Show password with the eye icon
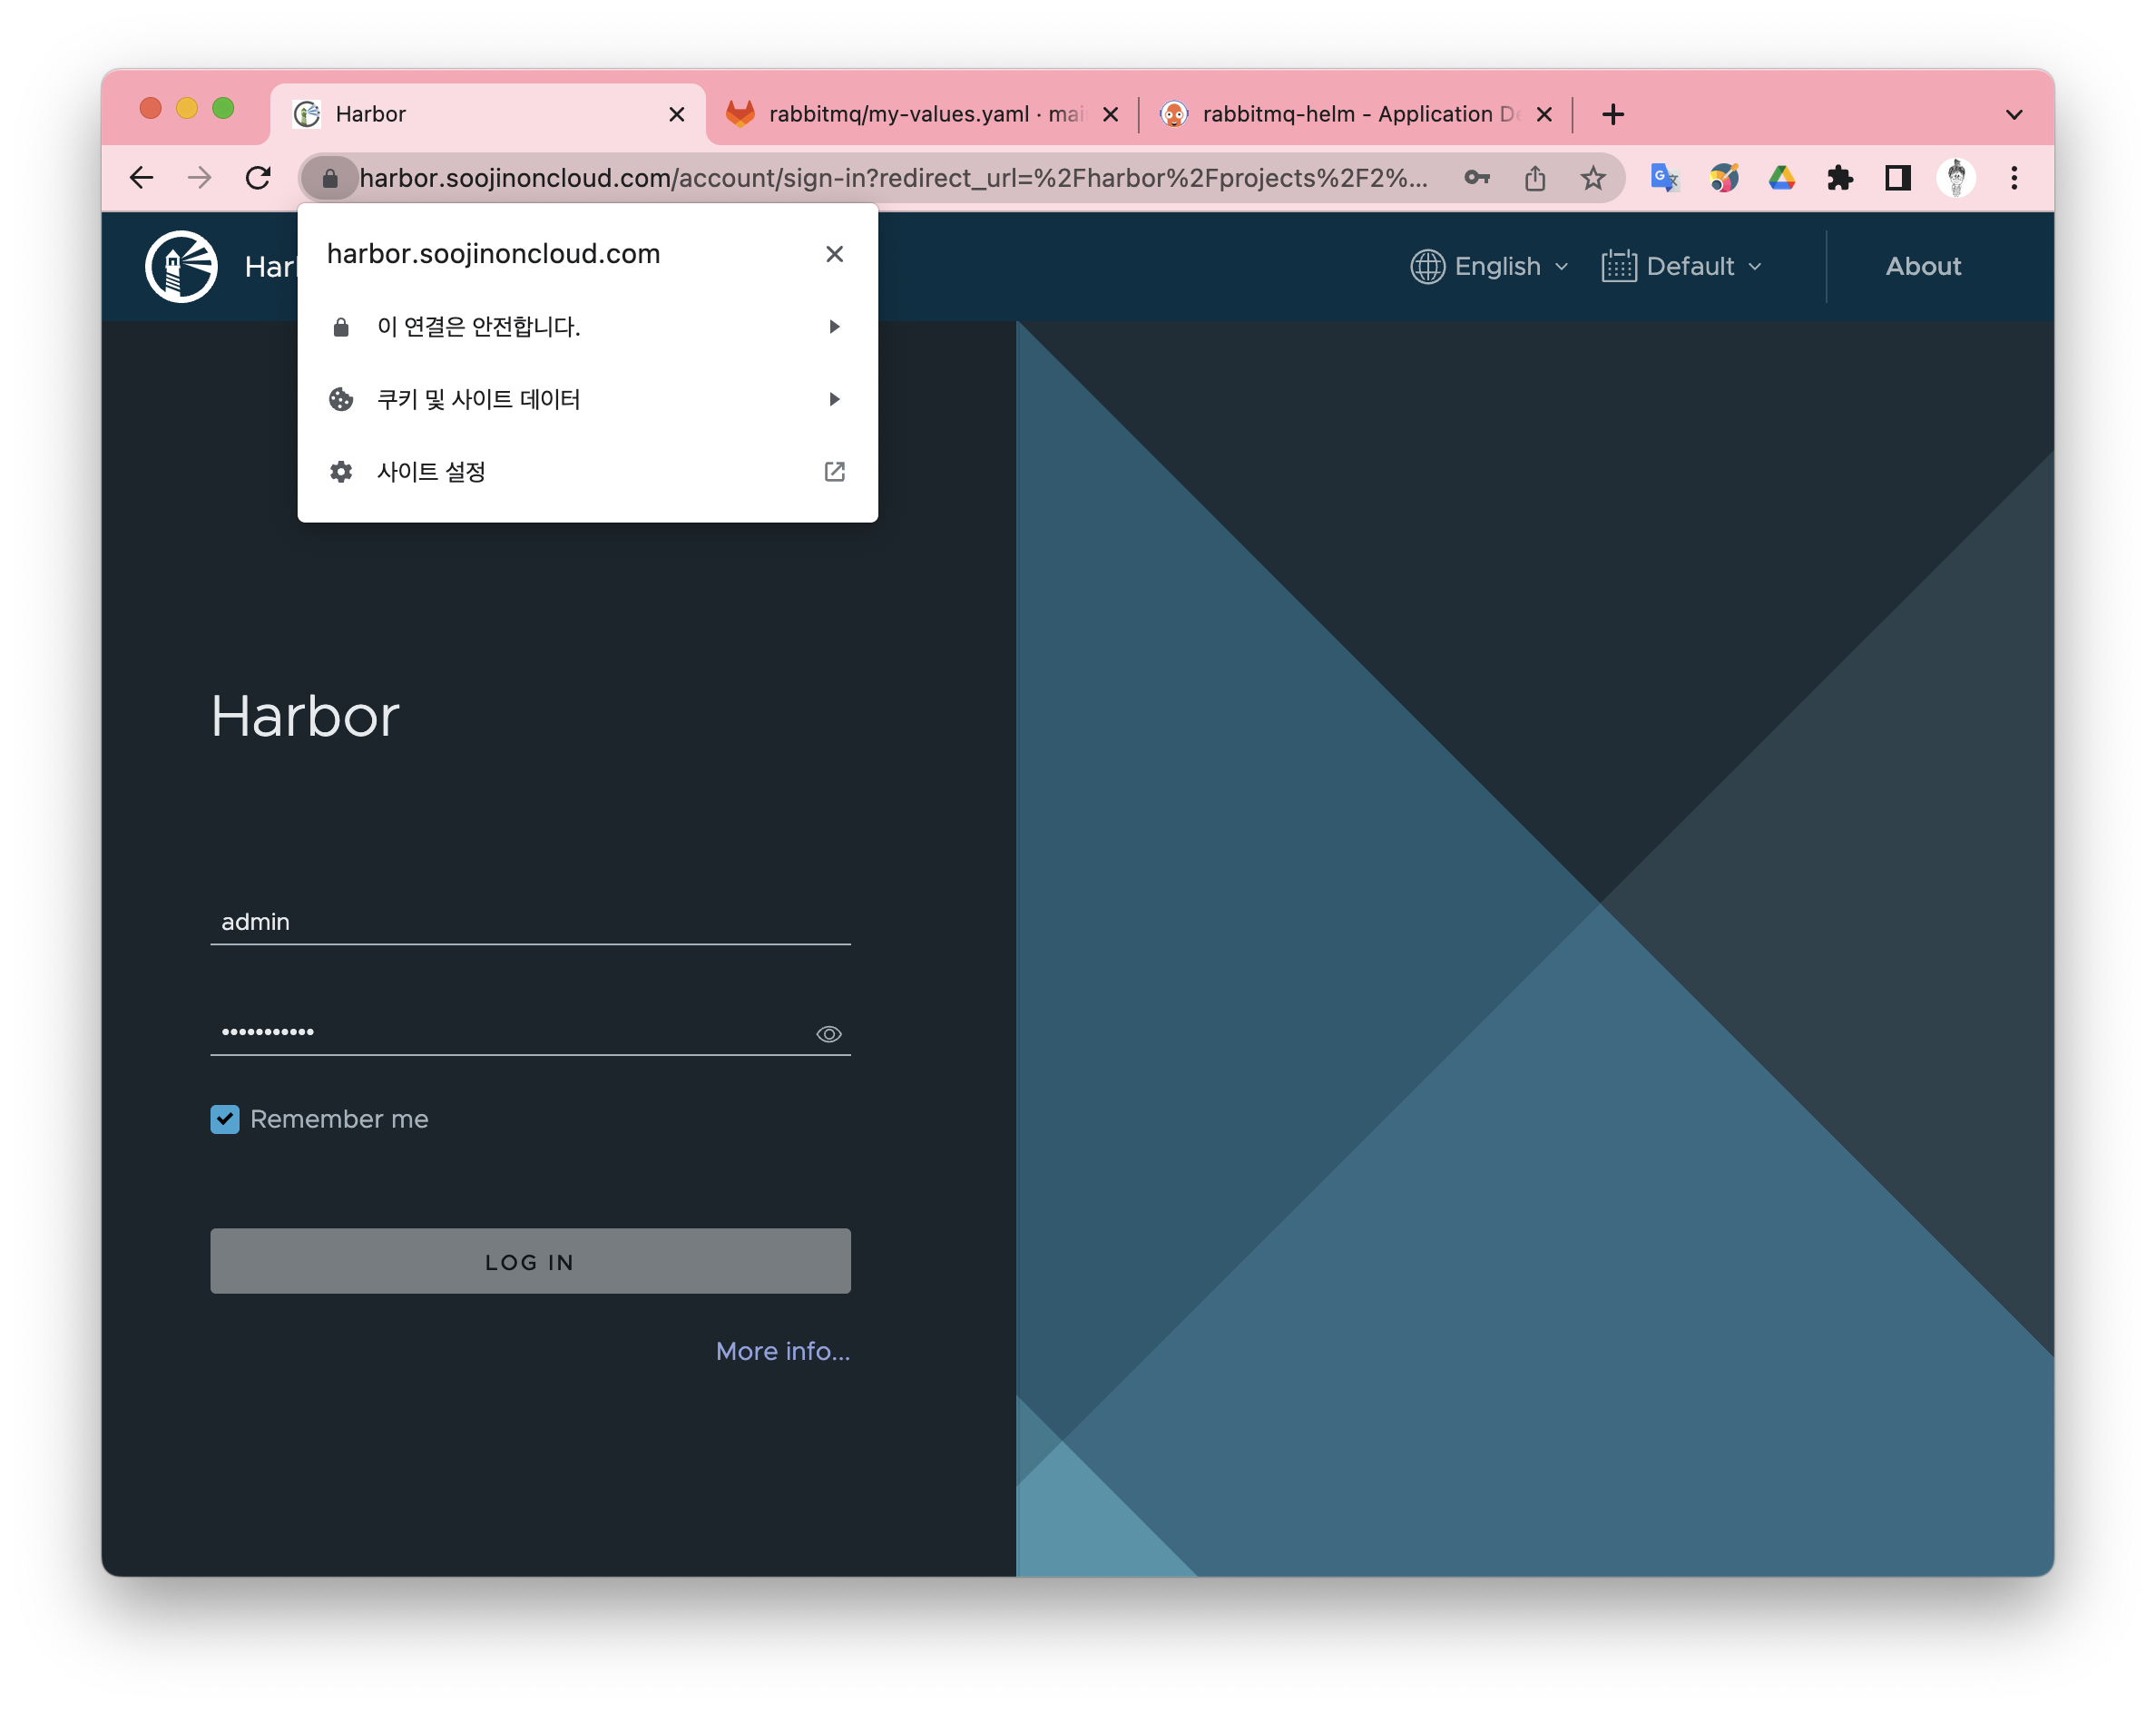The height and width of the screenshot is (1711, 2156). tap(828, 1034)
